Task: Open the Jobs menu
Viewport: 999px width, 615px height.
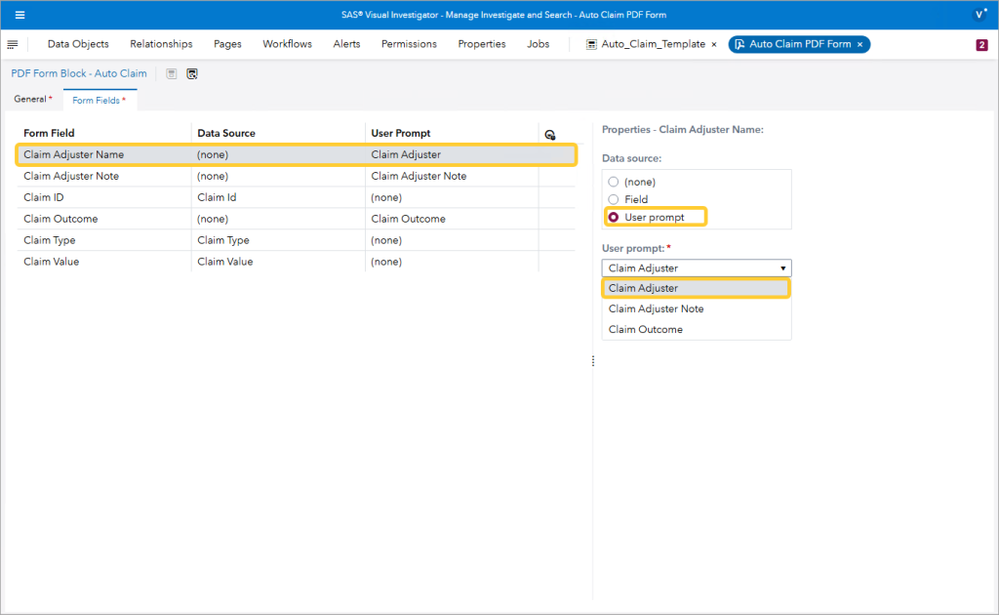Action: 538,44
